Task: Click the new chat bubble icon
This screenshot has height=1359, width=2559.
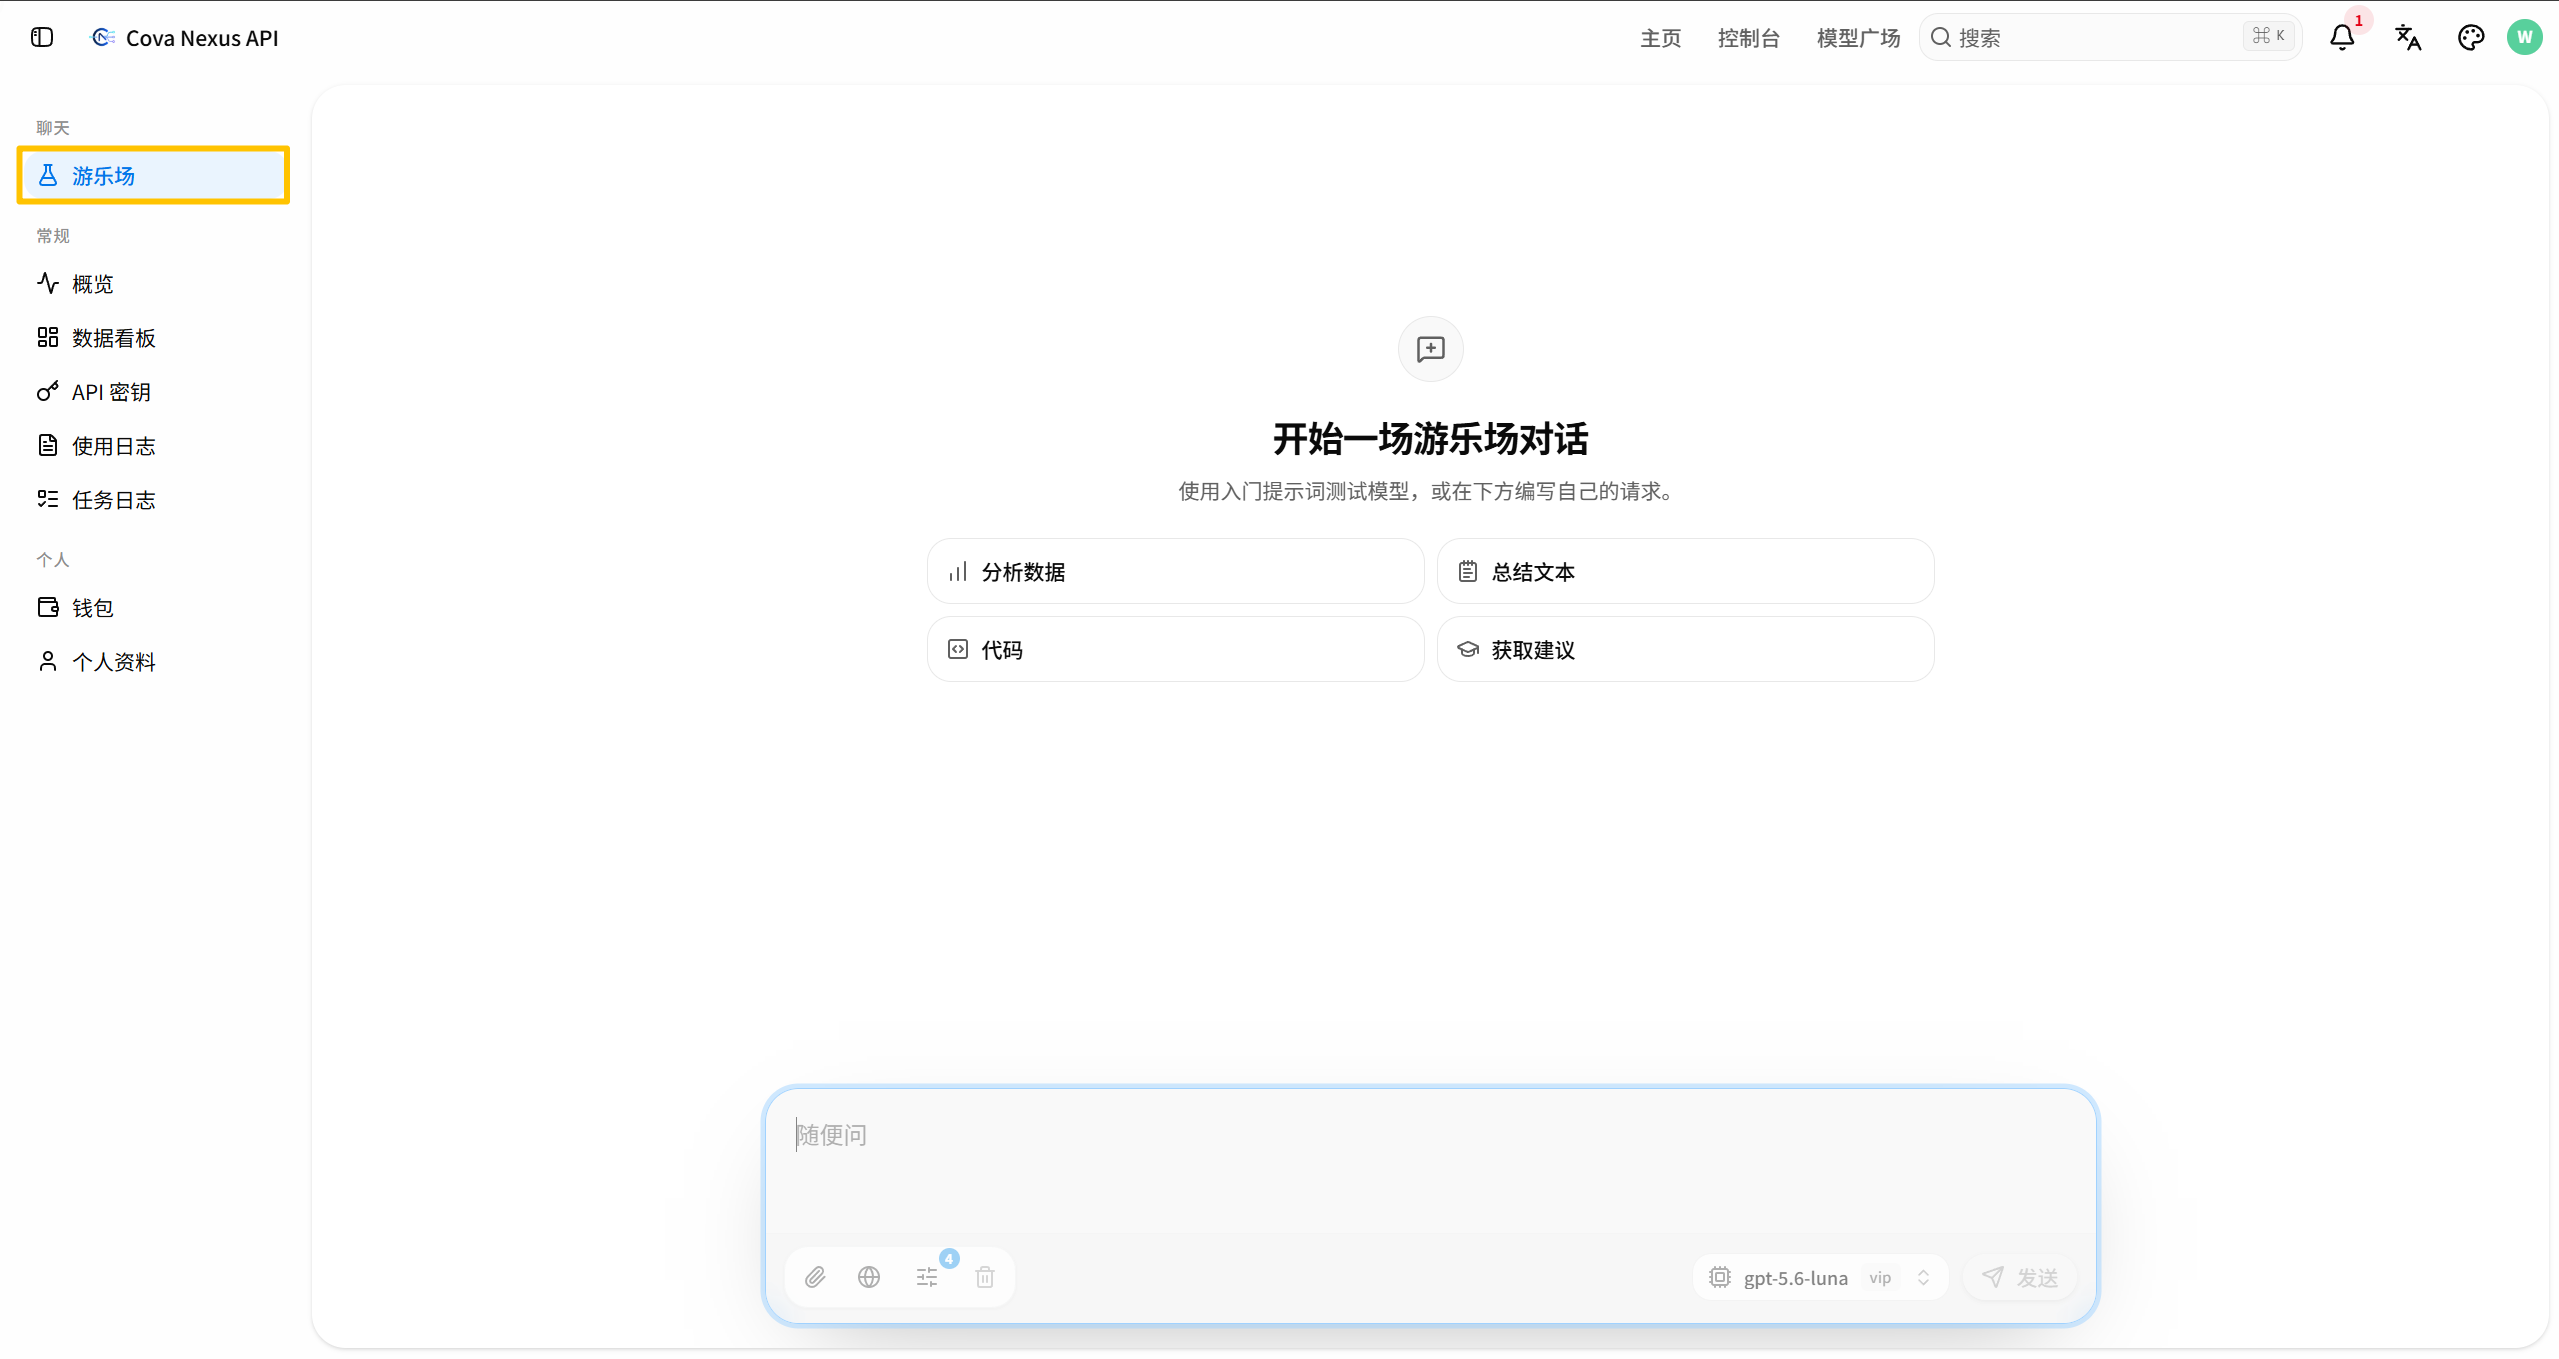Action: click(x=1431, y=349)
